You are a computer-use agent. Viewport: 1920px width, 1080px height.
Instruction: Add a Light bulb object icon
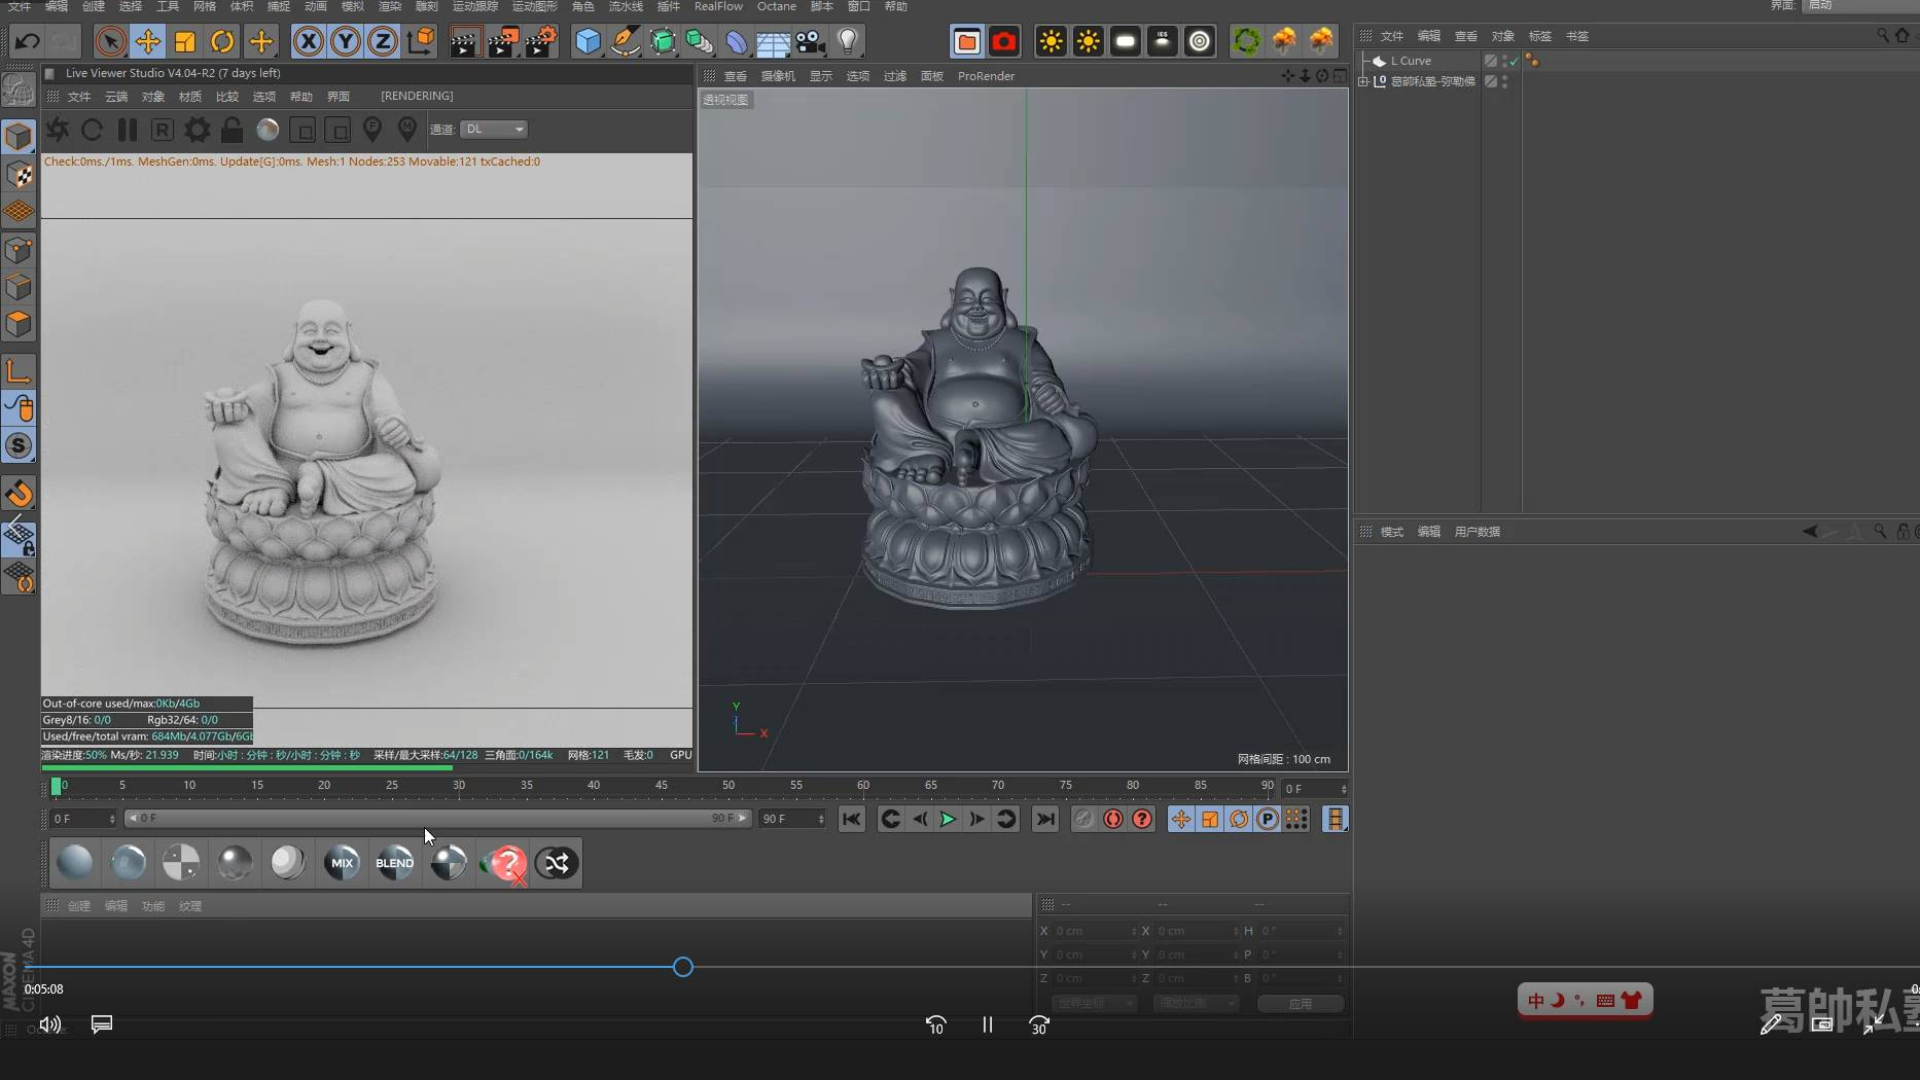(847, 41)
